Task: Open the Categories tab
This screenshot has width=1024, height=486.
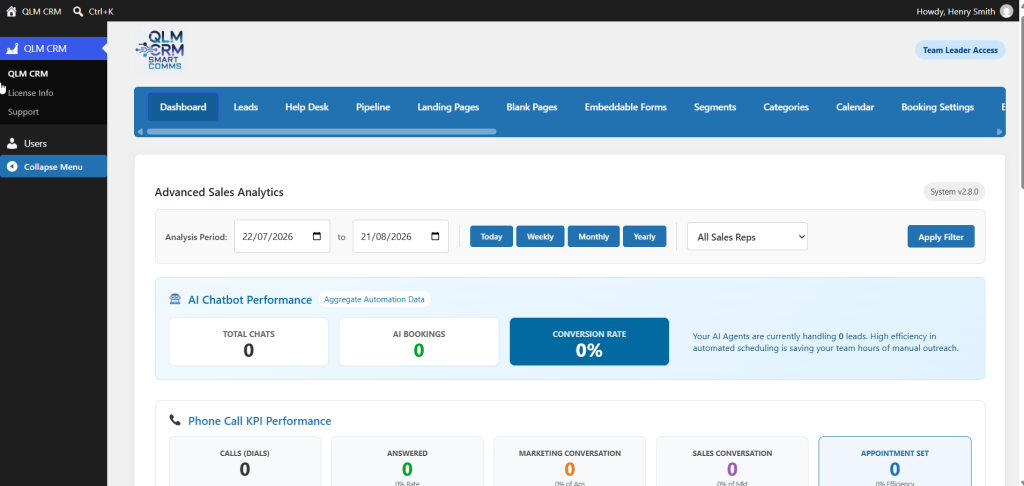Action: (x=786, y=107)
